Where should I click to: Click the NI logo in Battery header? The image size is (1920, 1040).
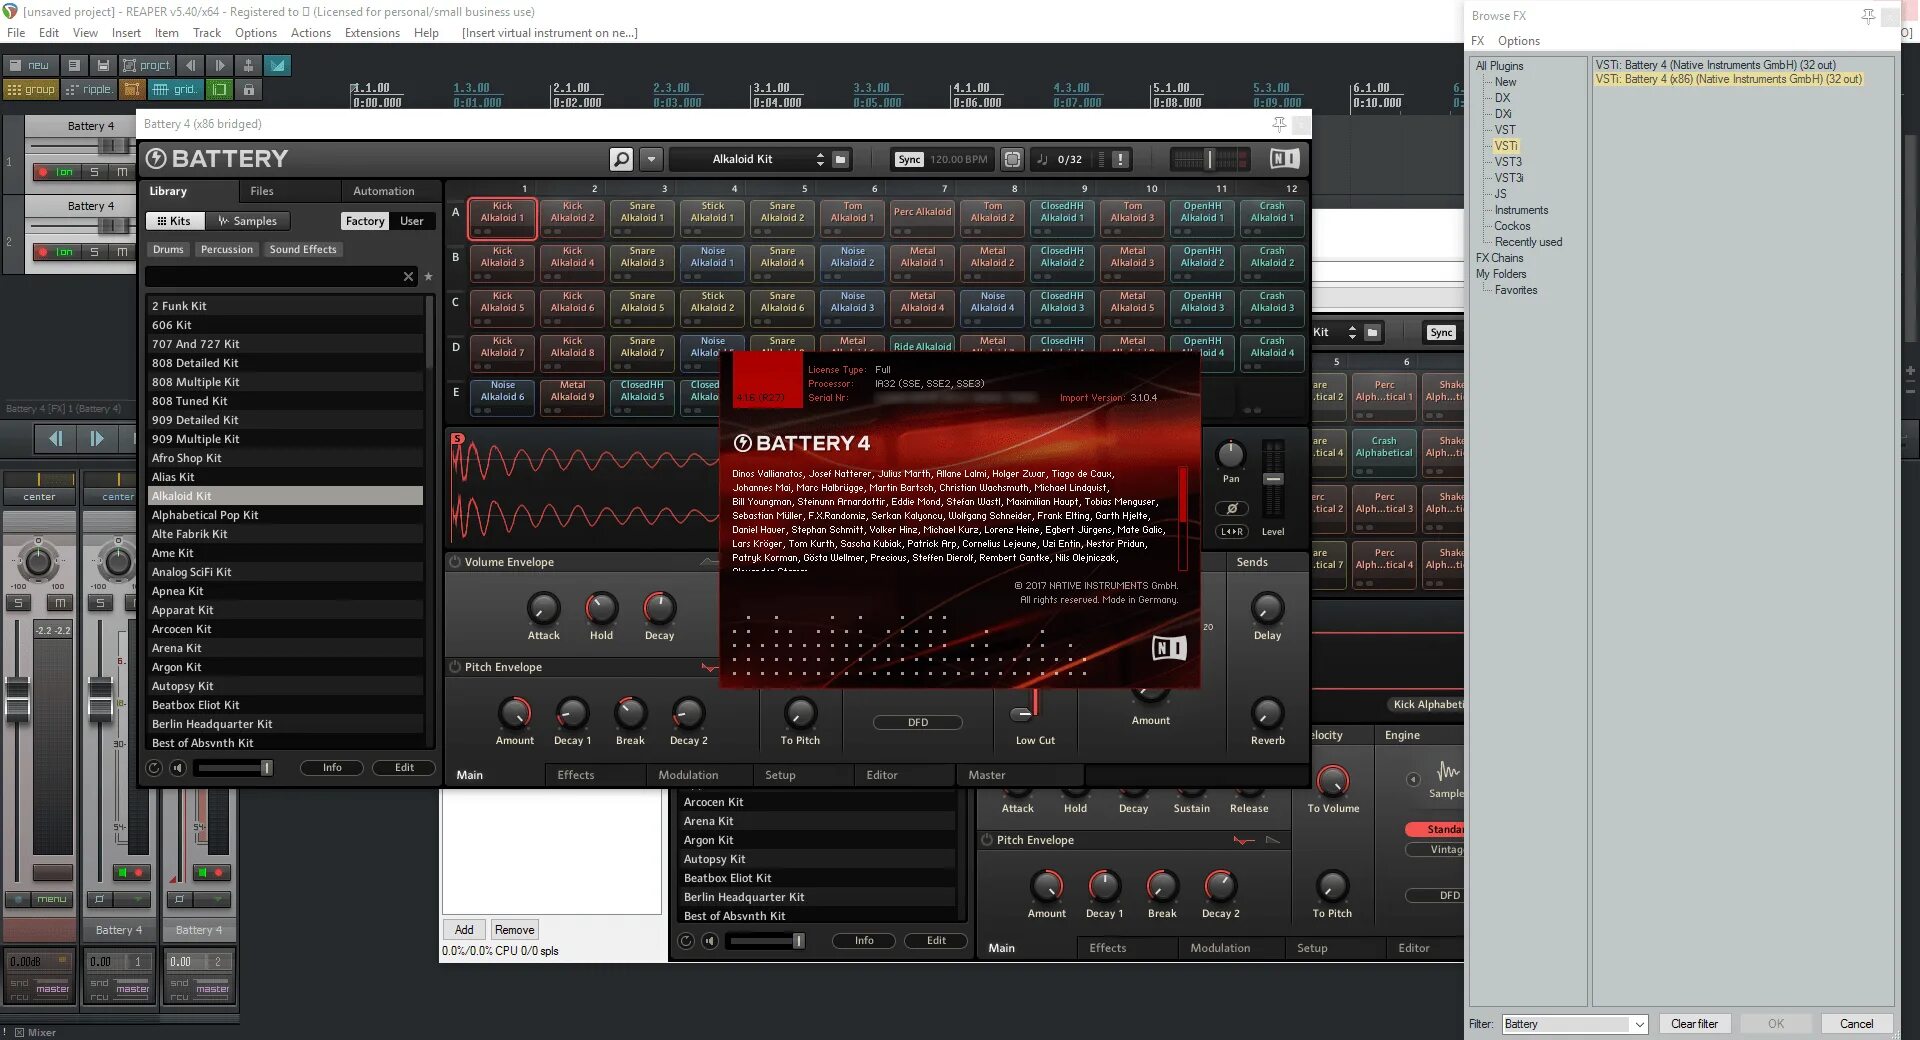pos(1284,159)
